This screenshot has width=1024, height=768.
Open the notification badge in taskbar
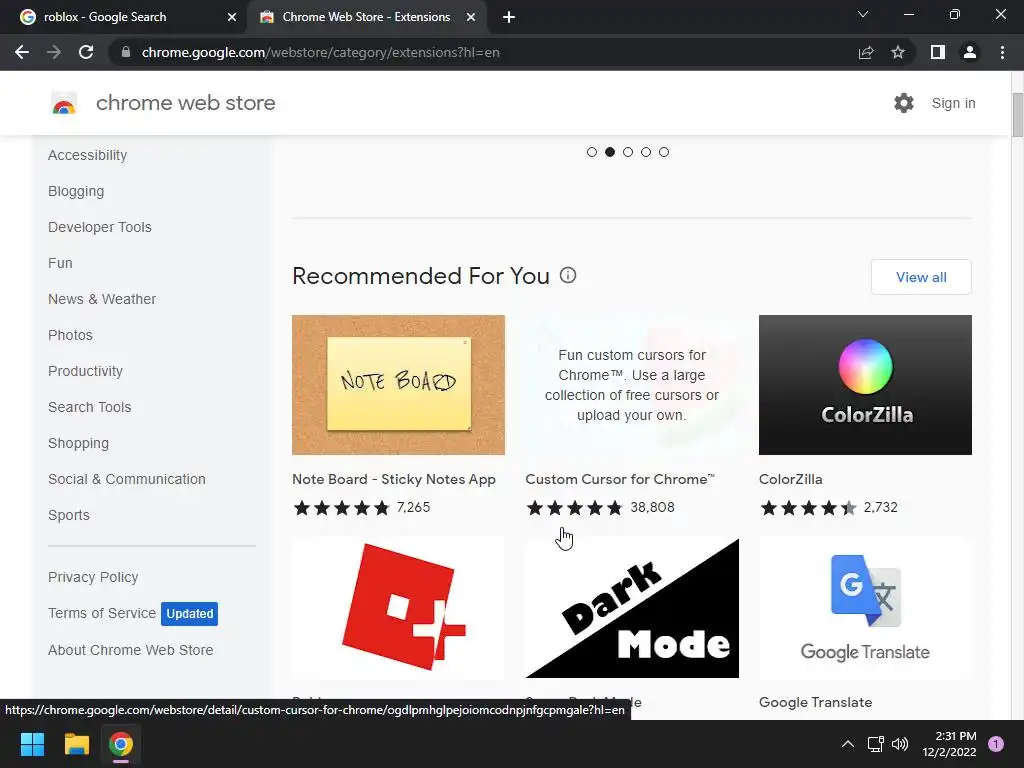[996, 744]
